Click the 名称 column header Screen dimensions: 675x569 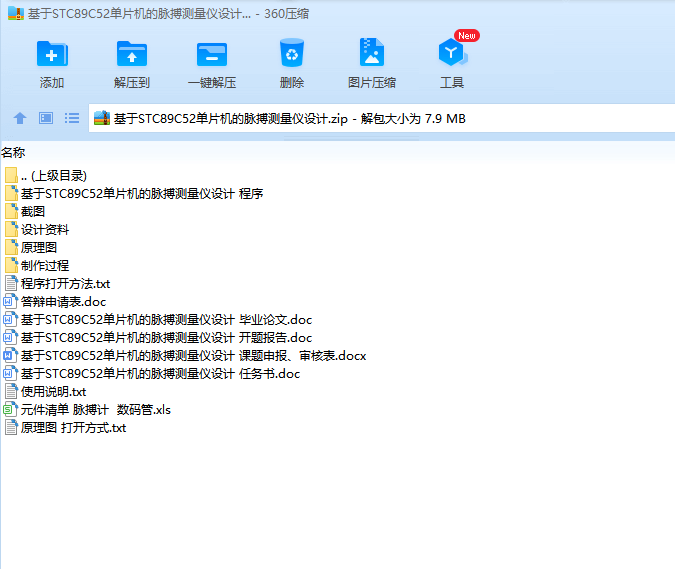click(13, 152)
